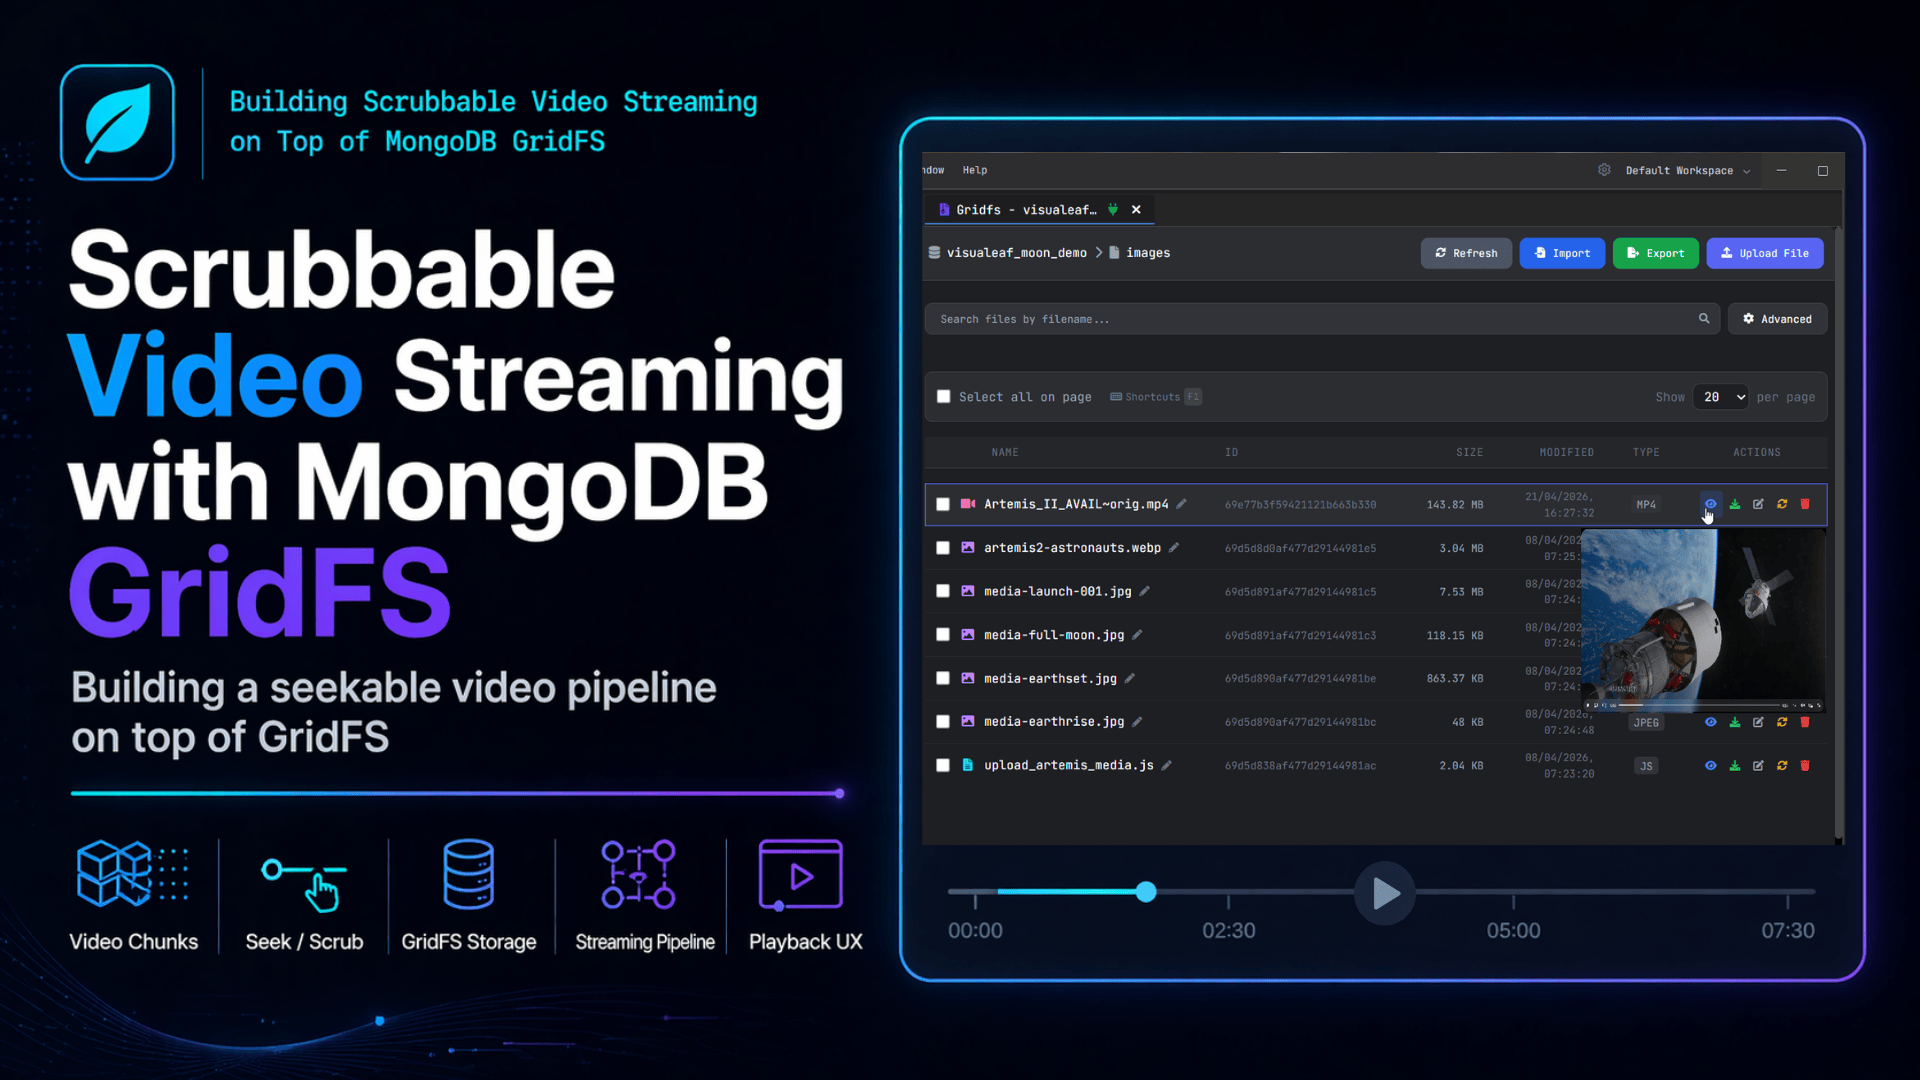This screenshot has height=1080, width=1920.
Task: Rename Artemis_II_AVAIL~orig.mp4 via pencil icon
Action: coord(1181,504)
